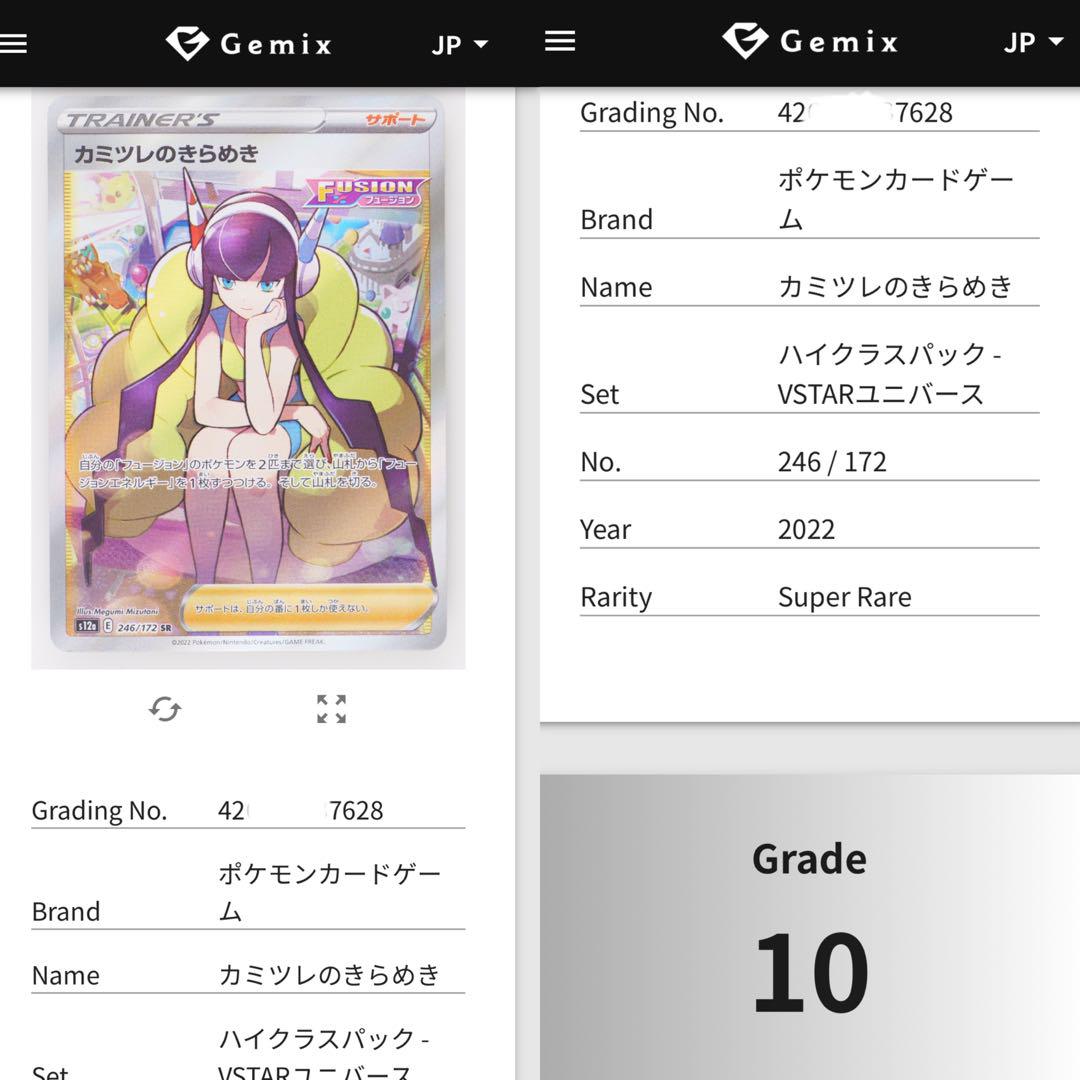This screenshot has height=1080, width=1080.
Task: Select the Name value in right screen
Action: tap(895, 287)
